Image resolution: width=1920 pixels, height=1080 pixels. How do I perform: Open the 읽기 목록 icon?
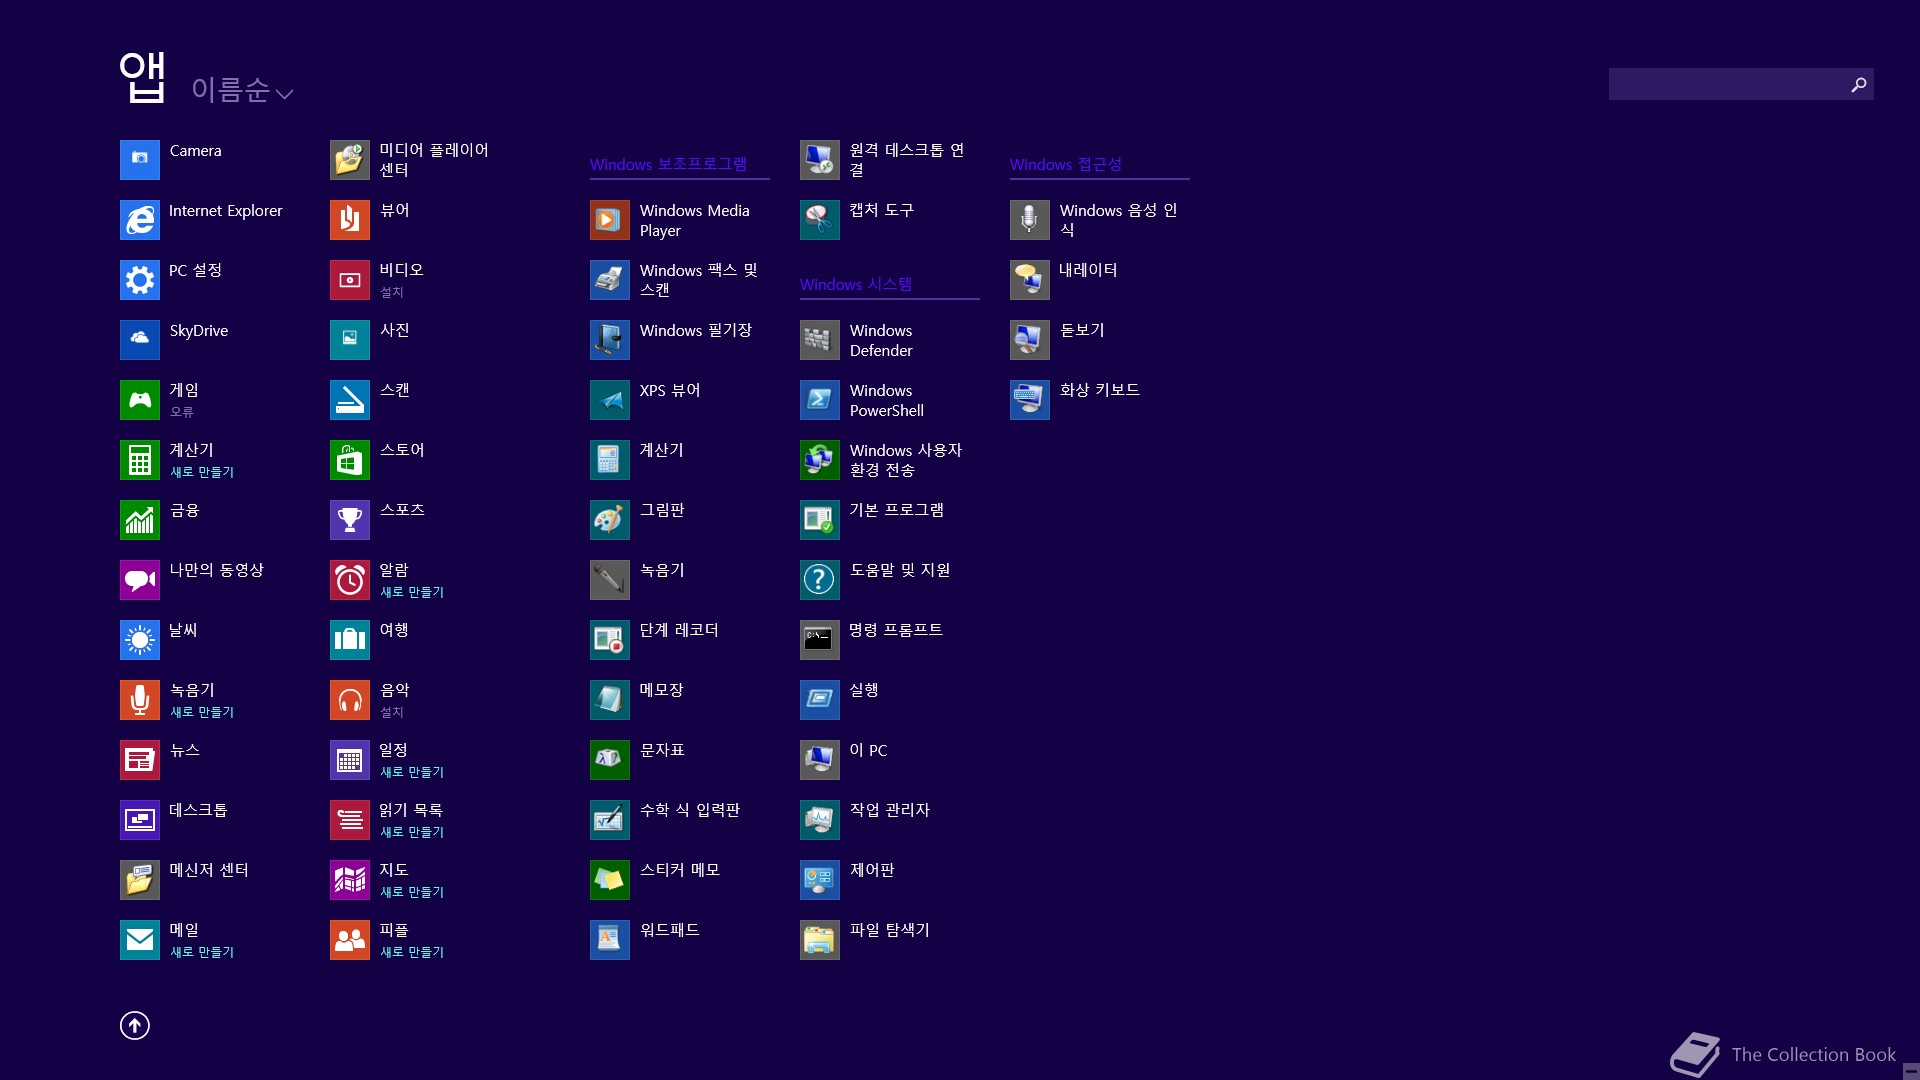(x=350, y=820)
